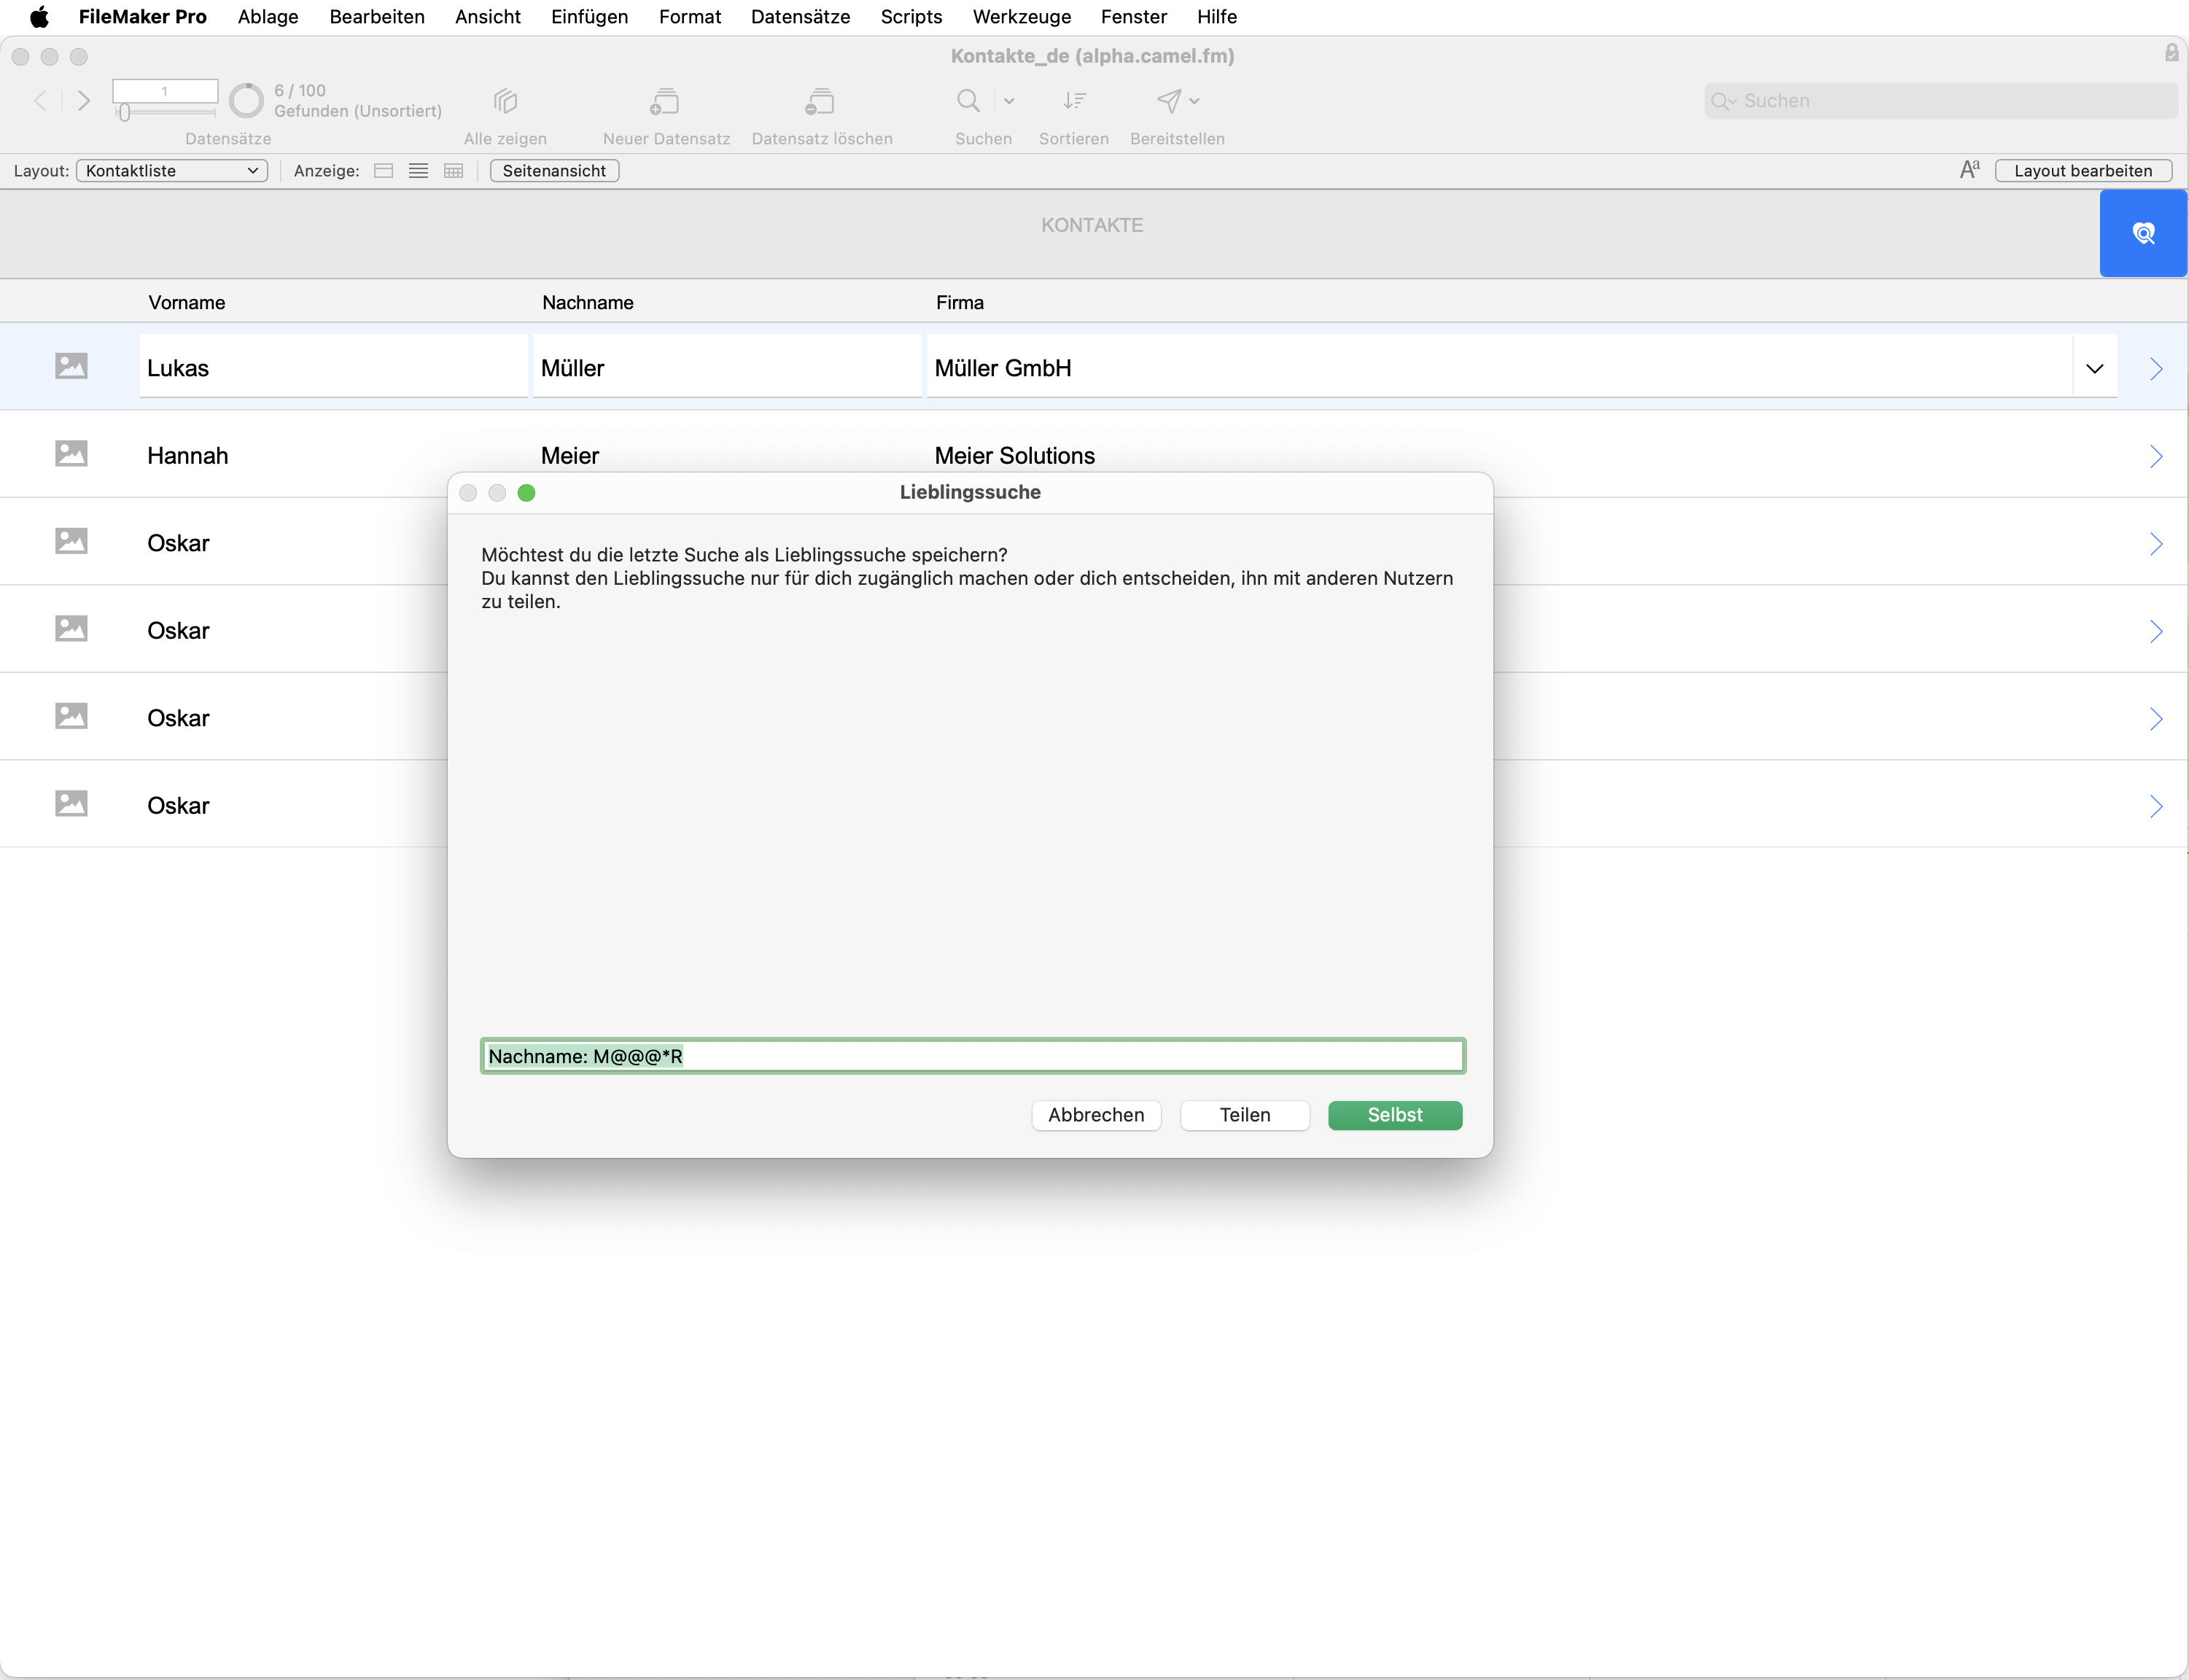The height and width of the screenshot is (1680, 2189).
Task: Switch to form view icon
Action: 383,171
